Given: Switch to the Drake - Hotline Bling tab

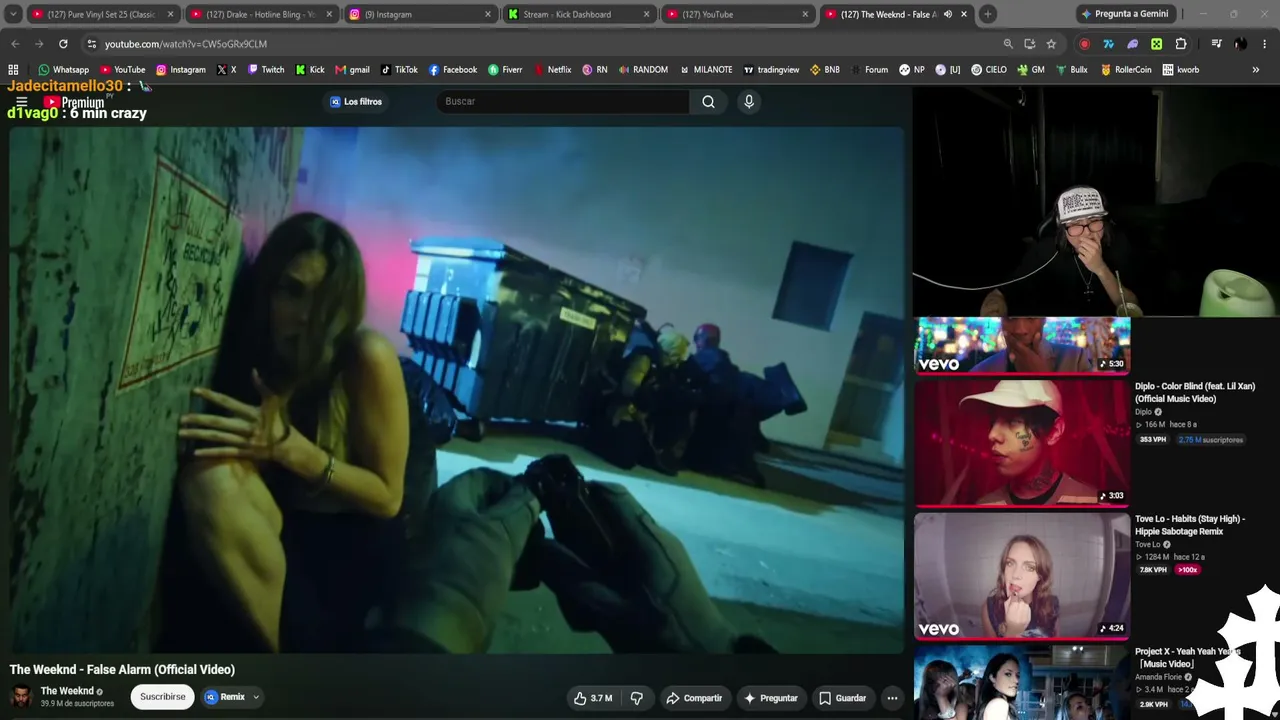Looking at the screenshot, I should click(260, 14).
